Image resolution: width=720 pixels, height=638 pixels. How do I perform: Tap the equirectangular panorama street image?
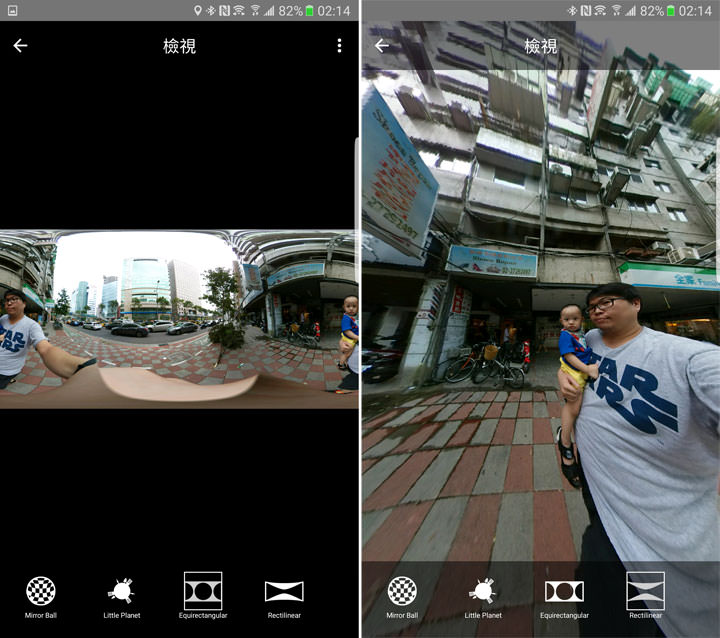[179, 318]
